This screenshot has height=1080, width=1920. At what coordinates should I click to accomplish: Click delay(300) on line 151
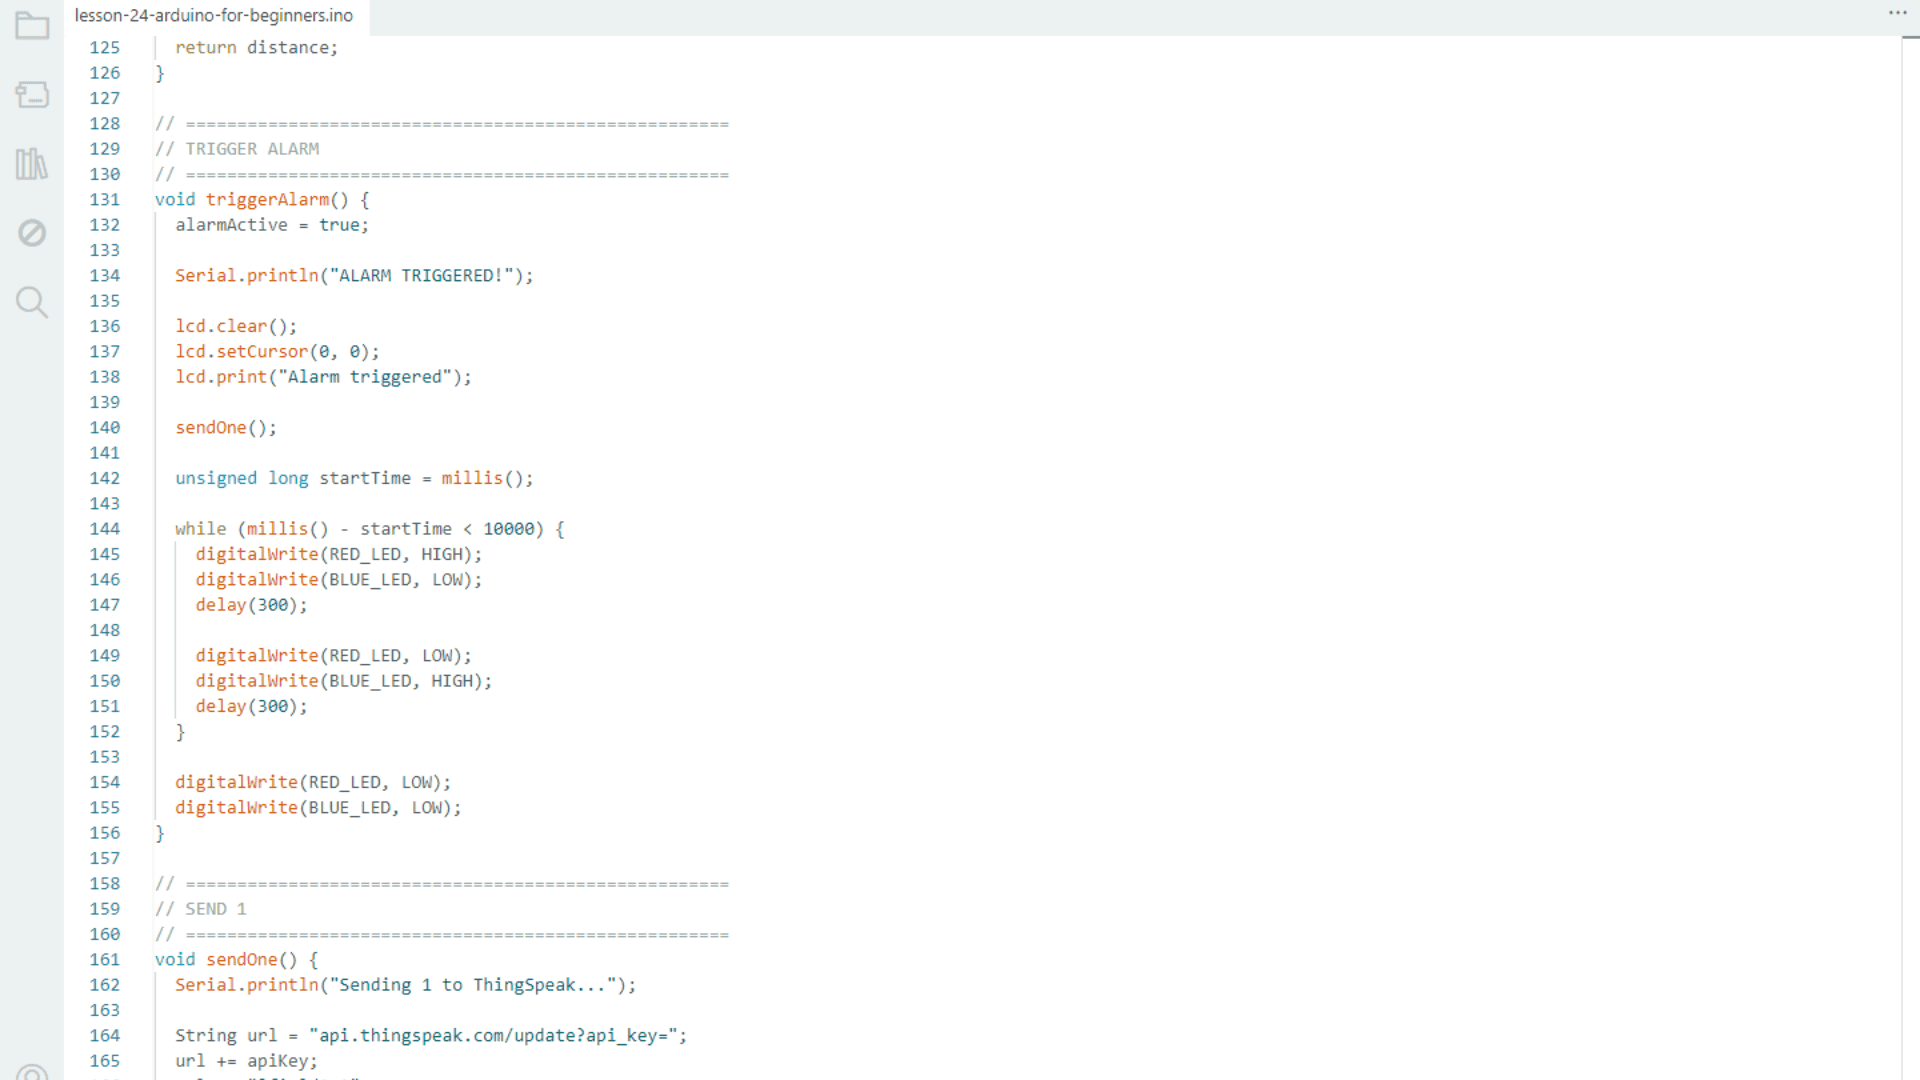[x=251, y=706]
